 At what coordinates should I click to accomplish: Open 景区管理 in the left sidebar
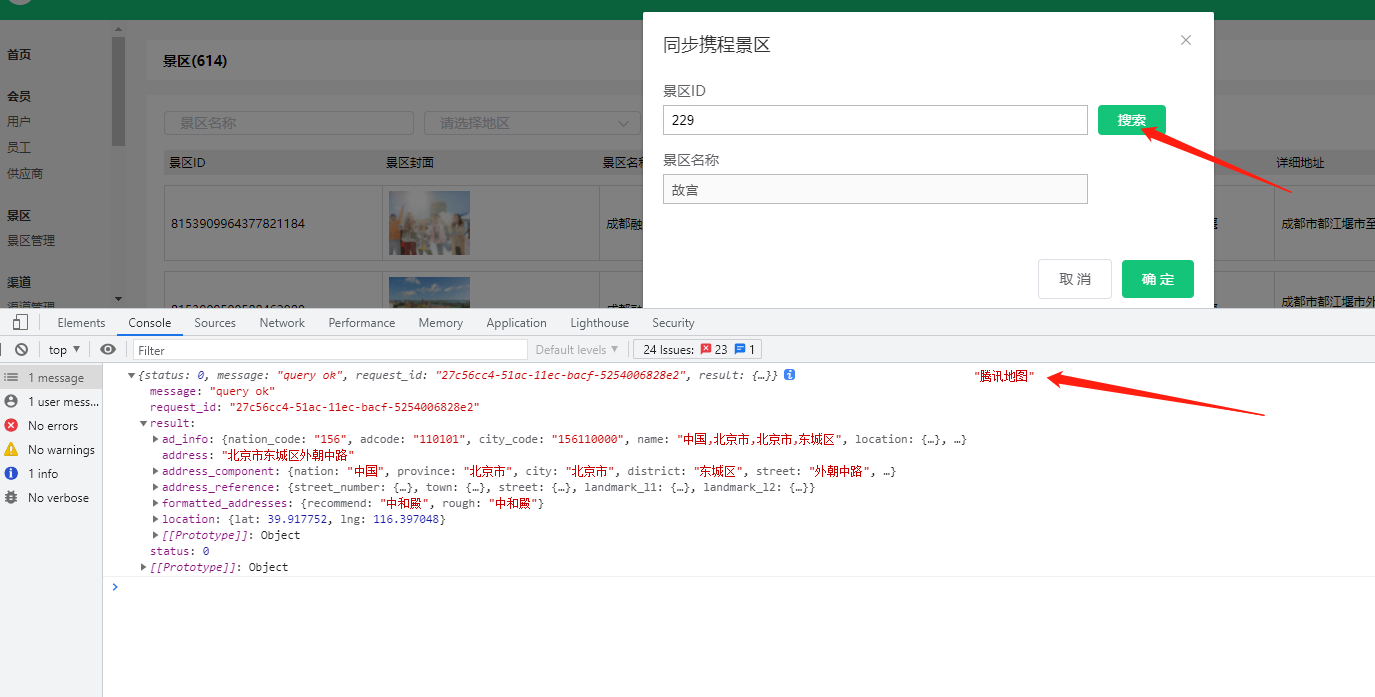pyautogui.click(x=31, y=240)
